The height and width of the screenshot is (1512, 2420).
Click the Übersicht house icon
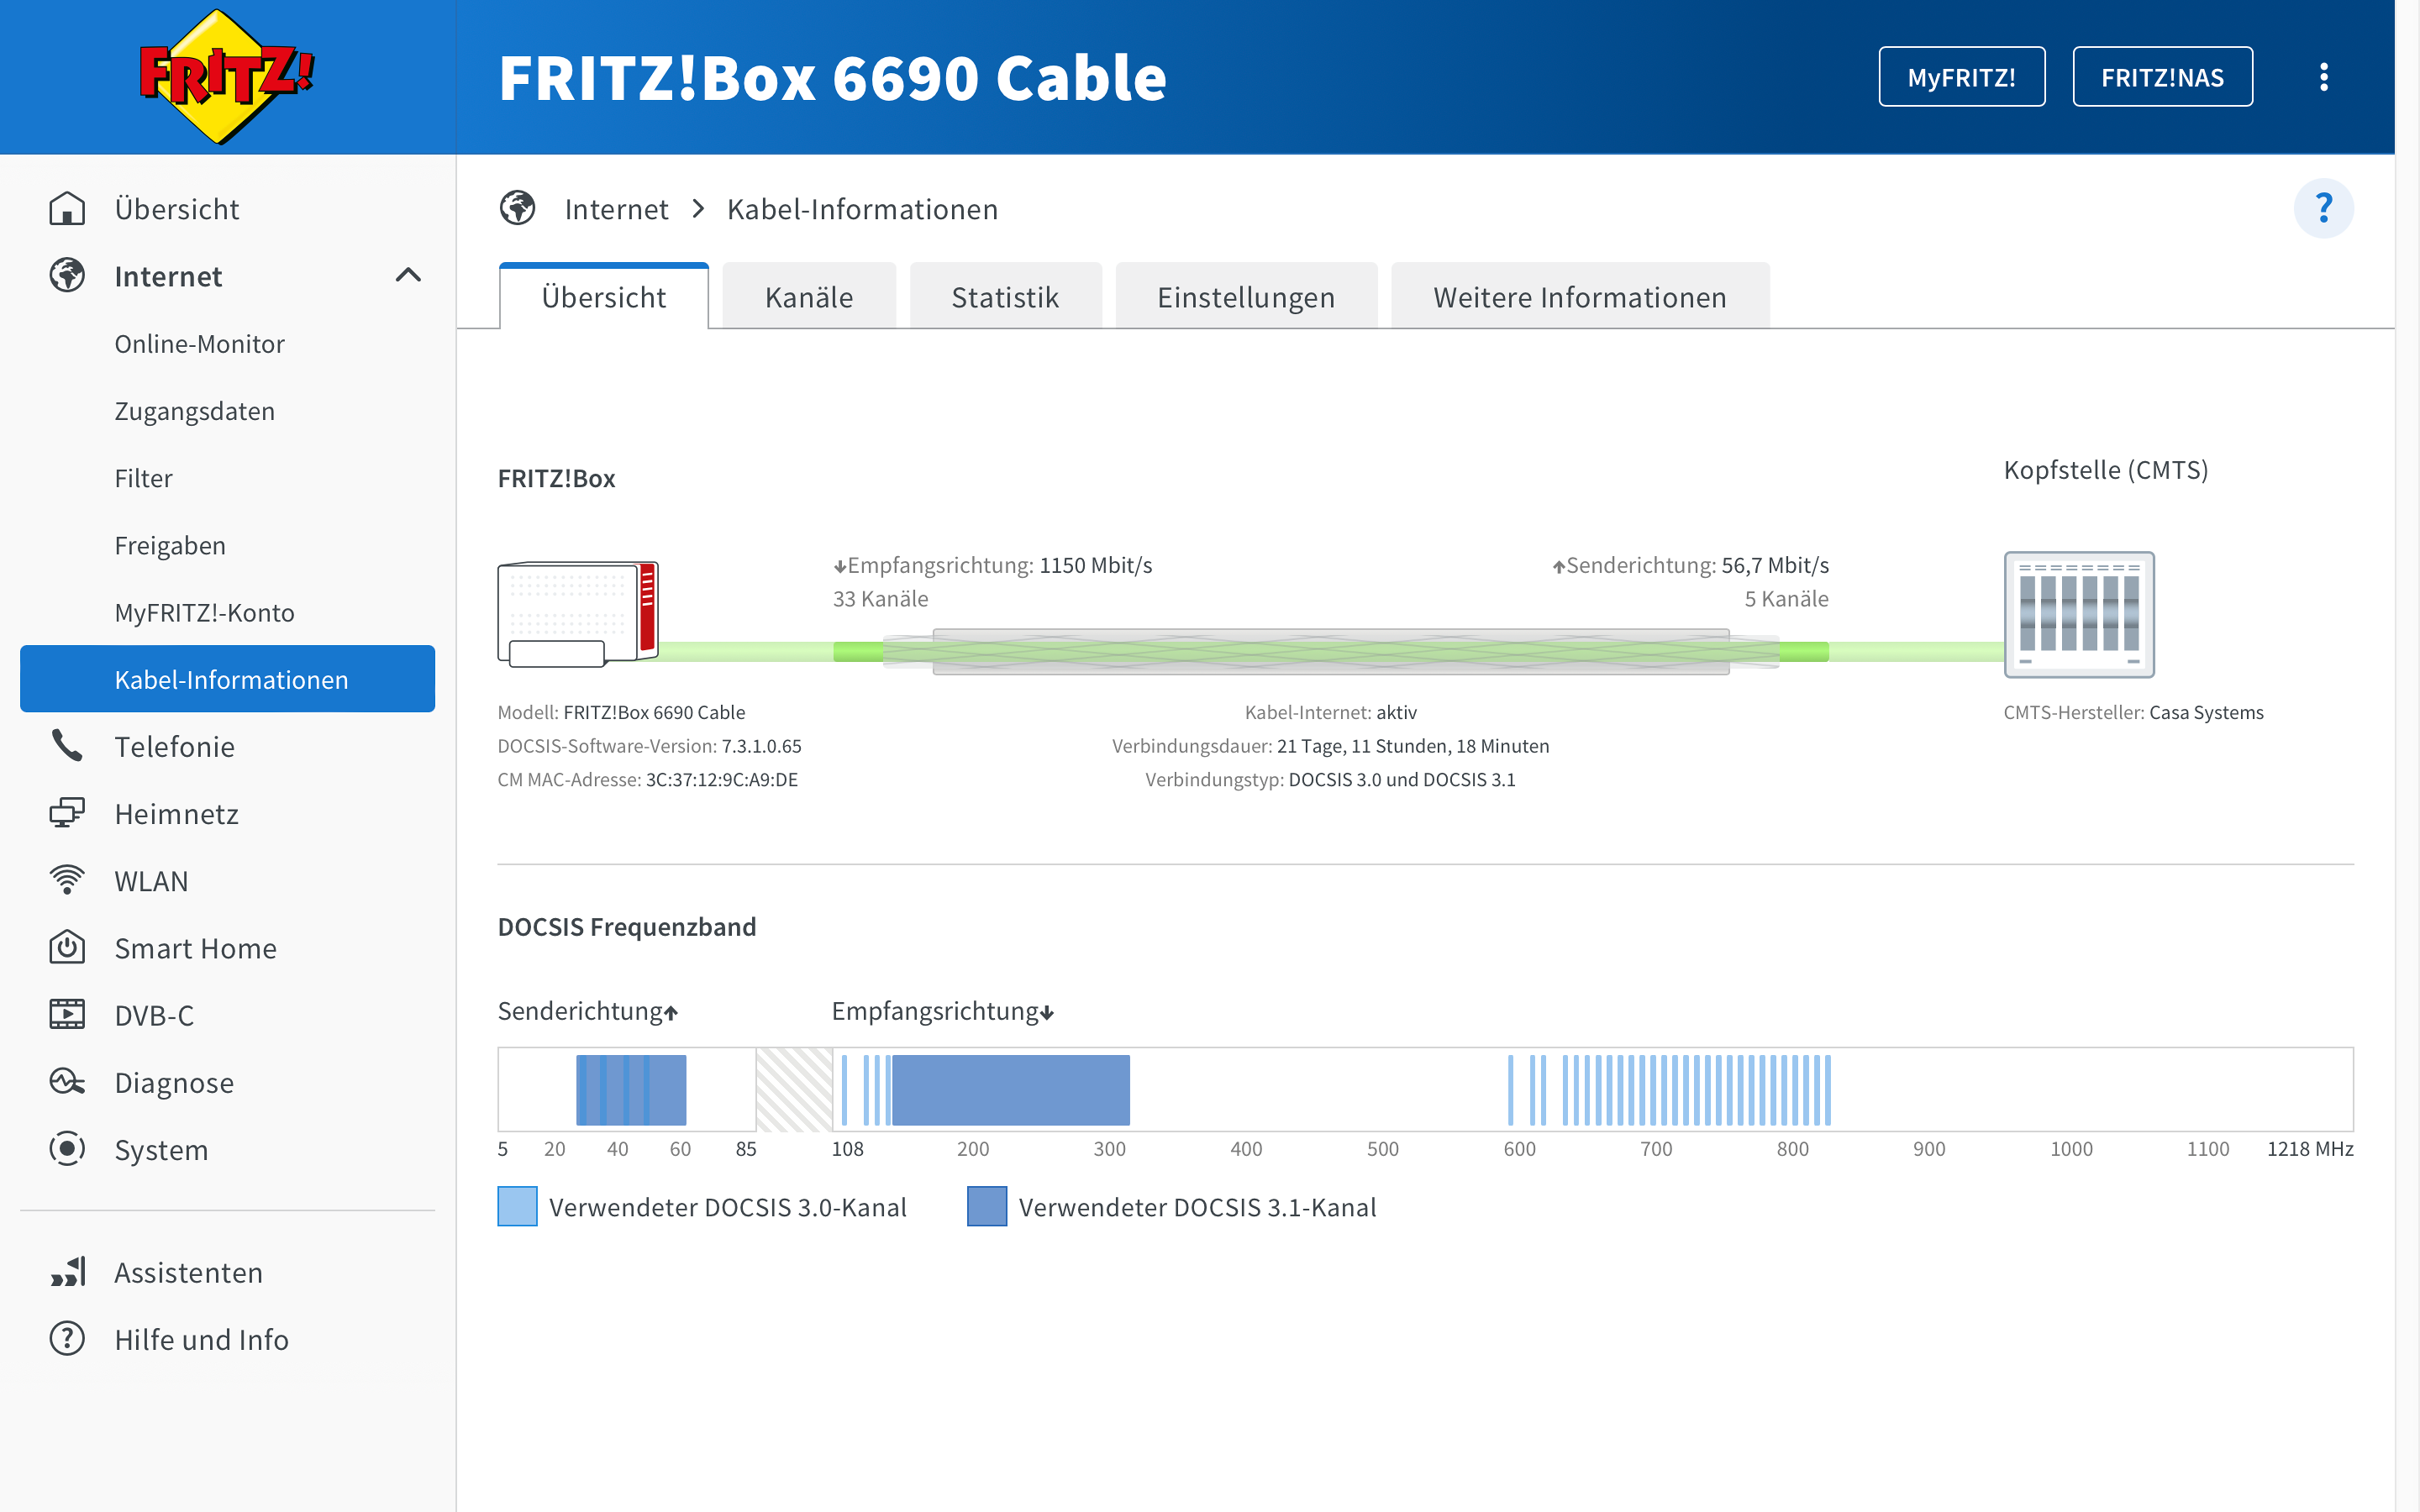click(67, 209)
